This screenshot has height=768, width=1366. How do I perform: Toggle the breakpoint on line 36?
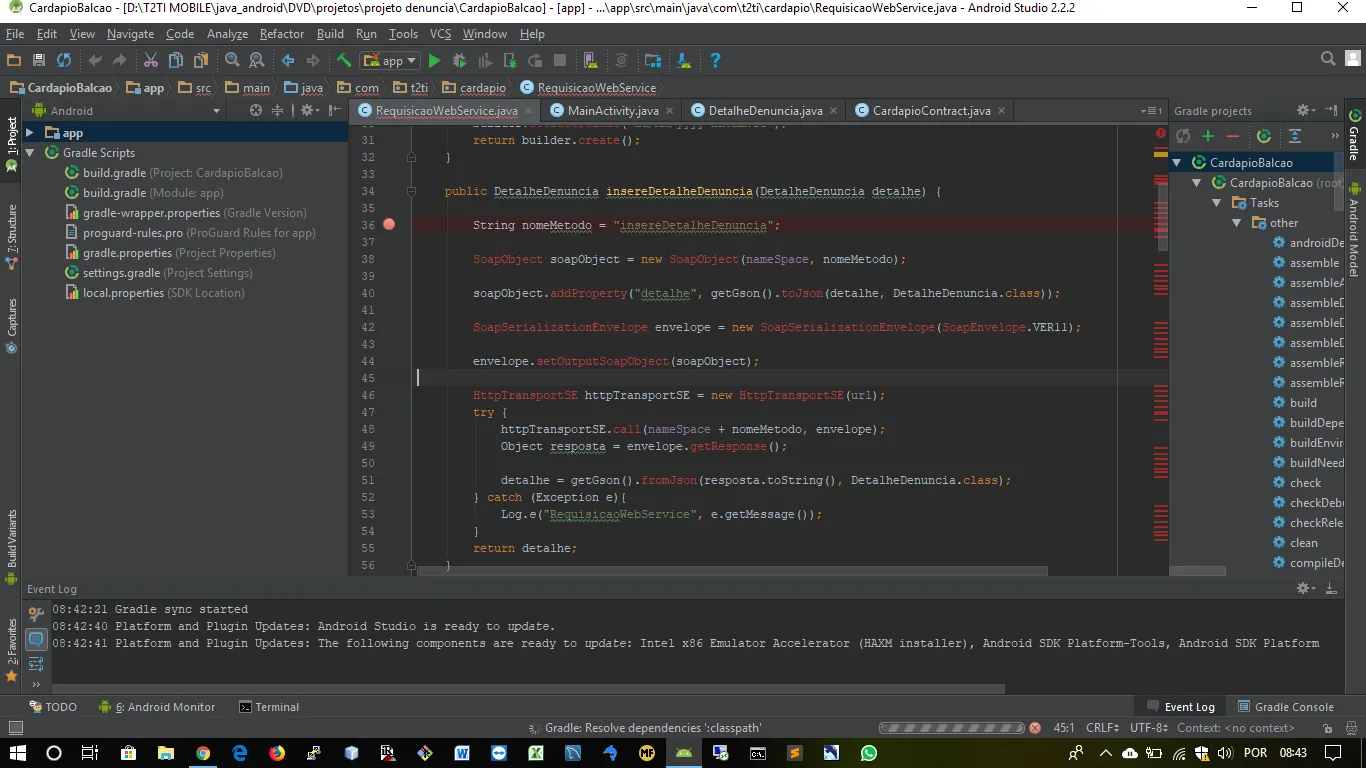(389, 225)
